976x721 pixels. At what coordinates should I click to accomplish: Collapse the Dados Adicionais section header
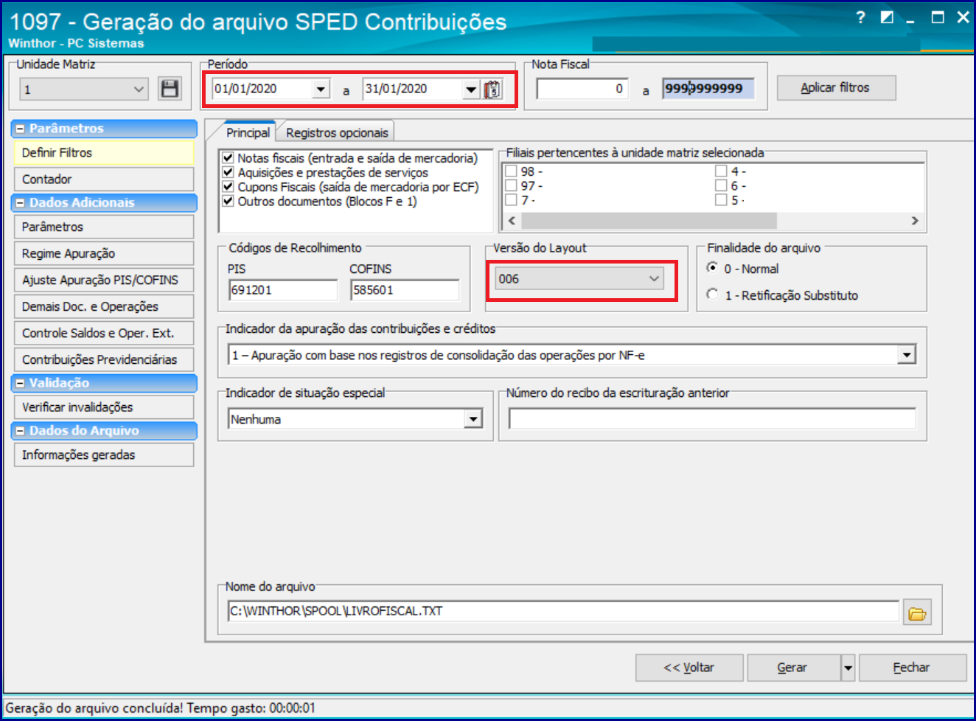20,202
